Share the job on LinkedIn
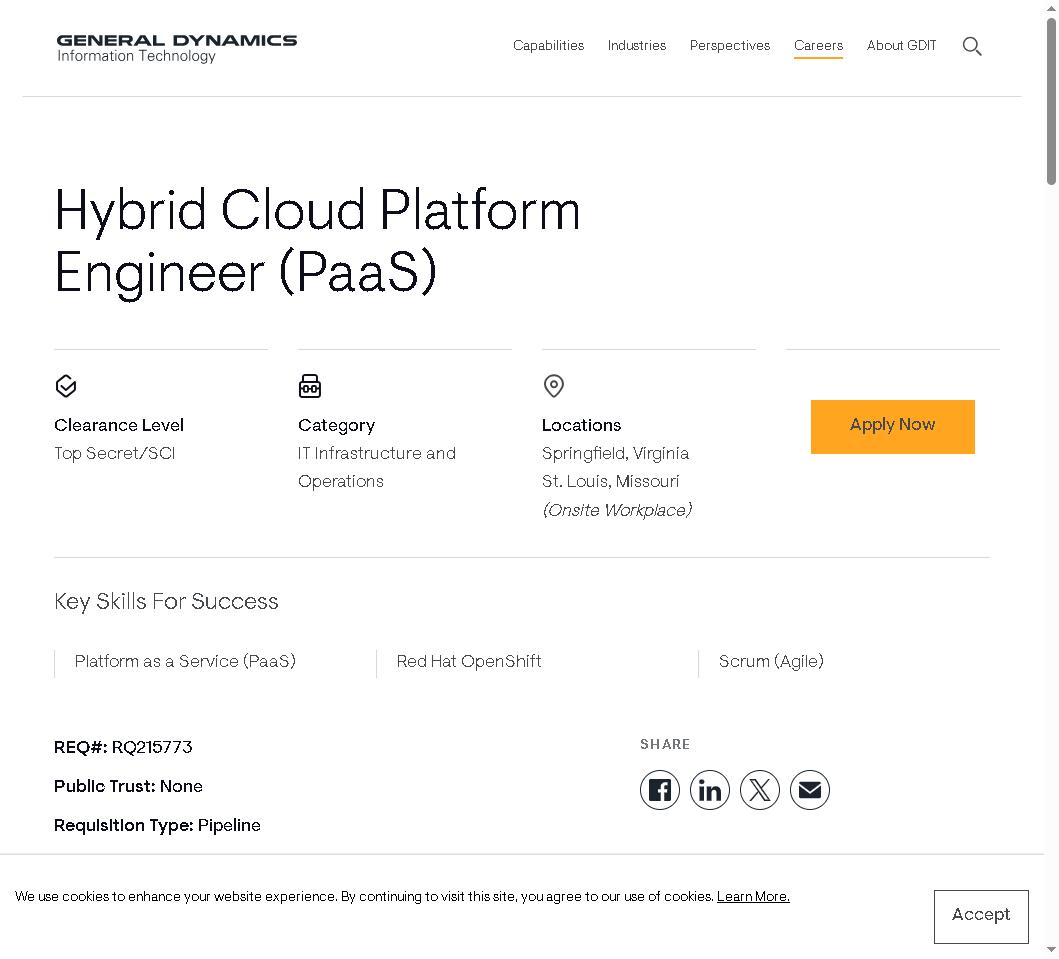Screen dimensions: 1059x959 click(x=710, y=789)
